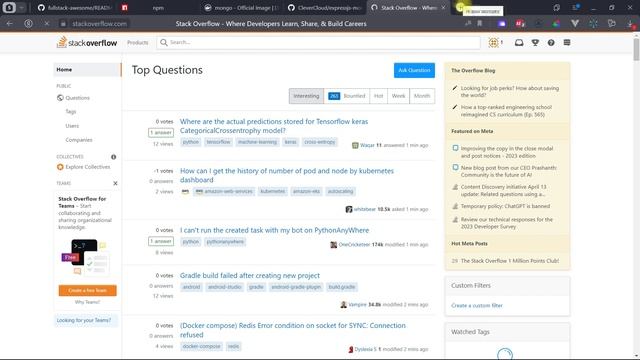Viewport: 640px width, 360px height.
Task: Open user whitebear's avatar icon
Action: (349, 209)
